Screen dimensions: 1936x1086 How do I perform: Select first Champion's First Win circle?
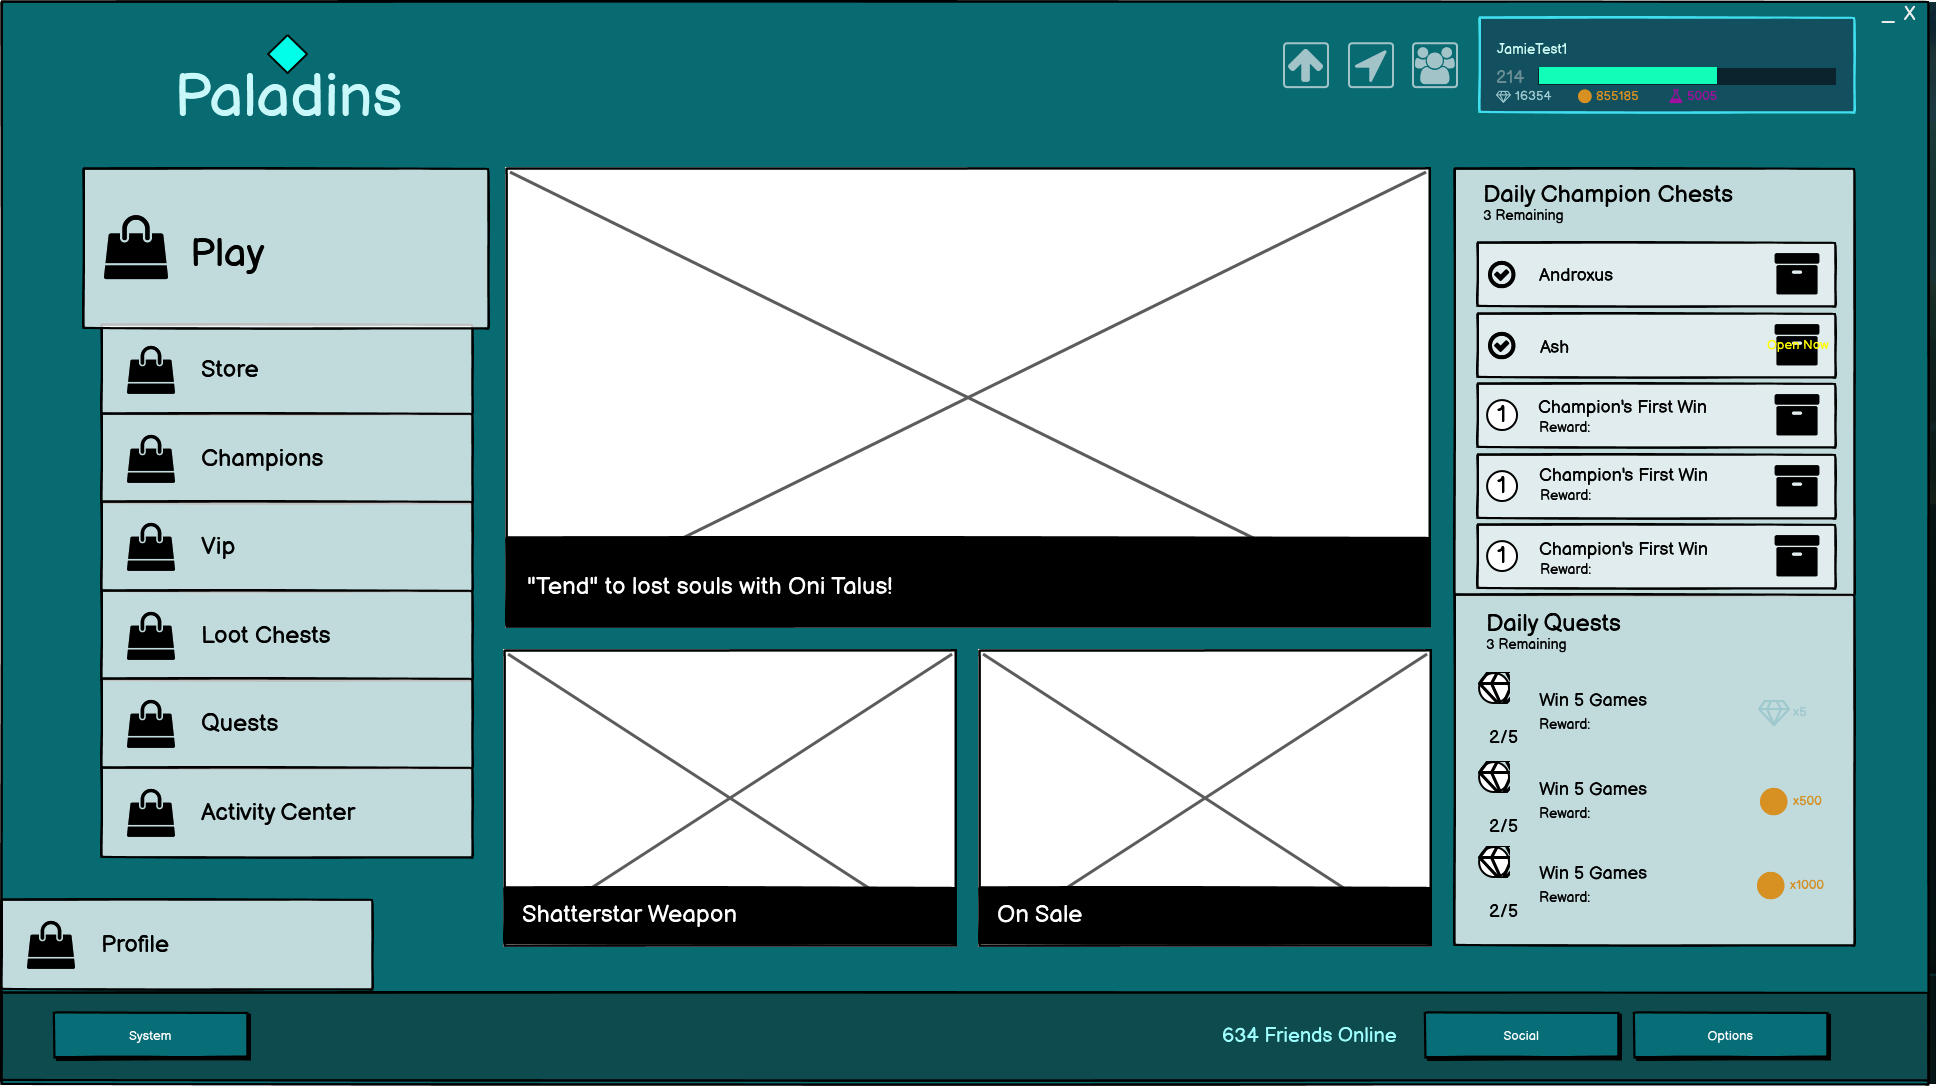pos(1502,415)
